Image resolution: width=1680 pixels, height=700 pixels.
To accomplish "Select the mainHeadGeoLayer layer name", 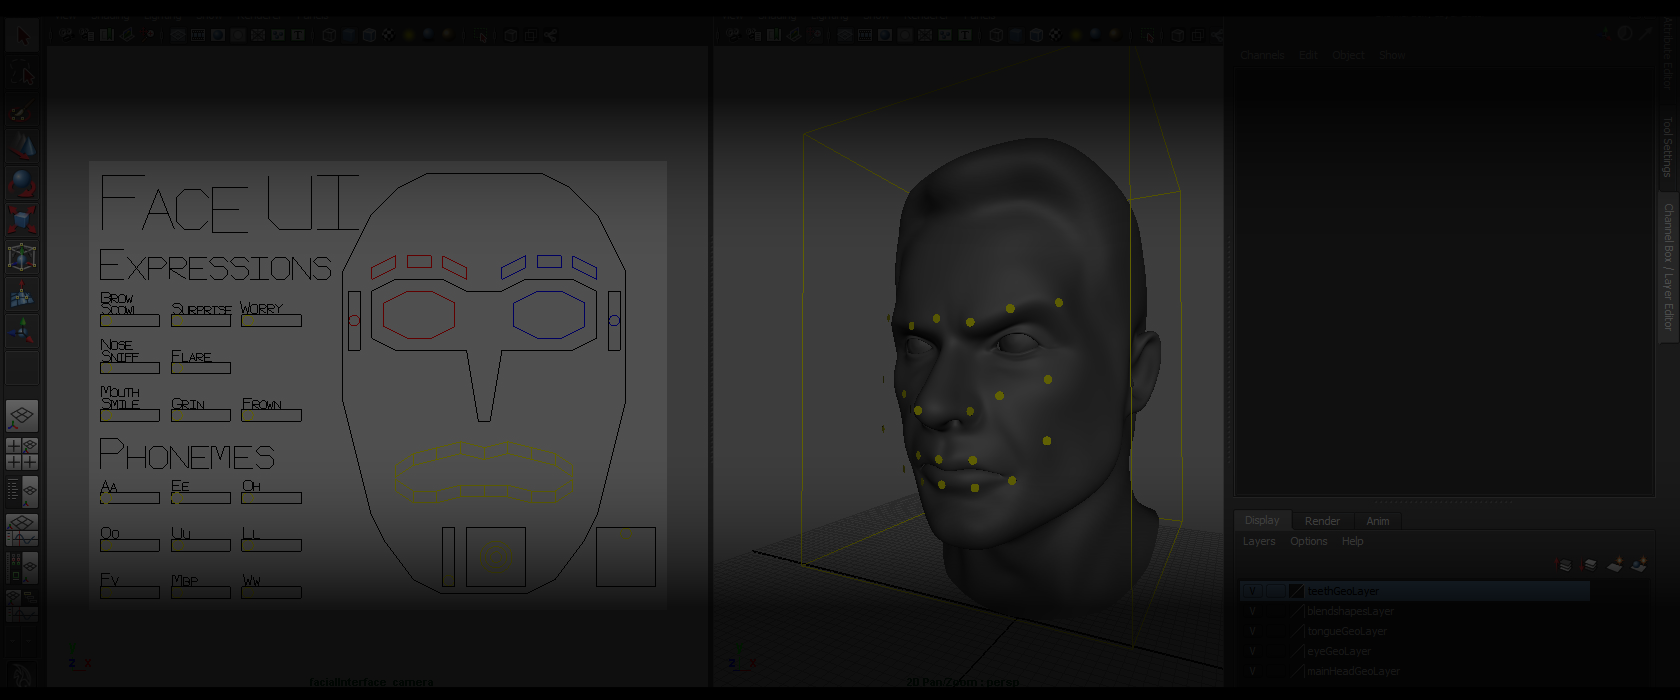I will tap(1353, 671).
